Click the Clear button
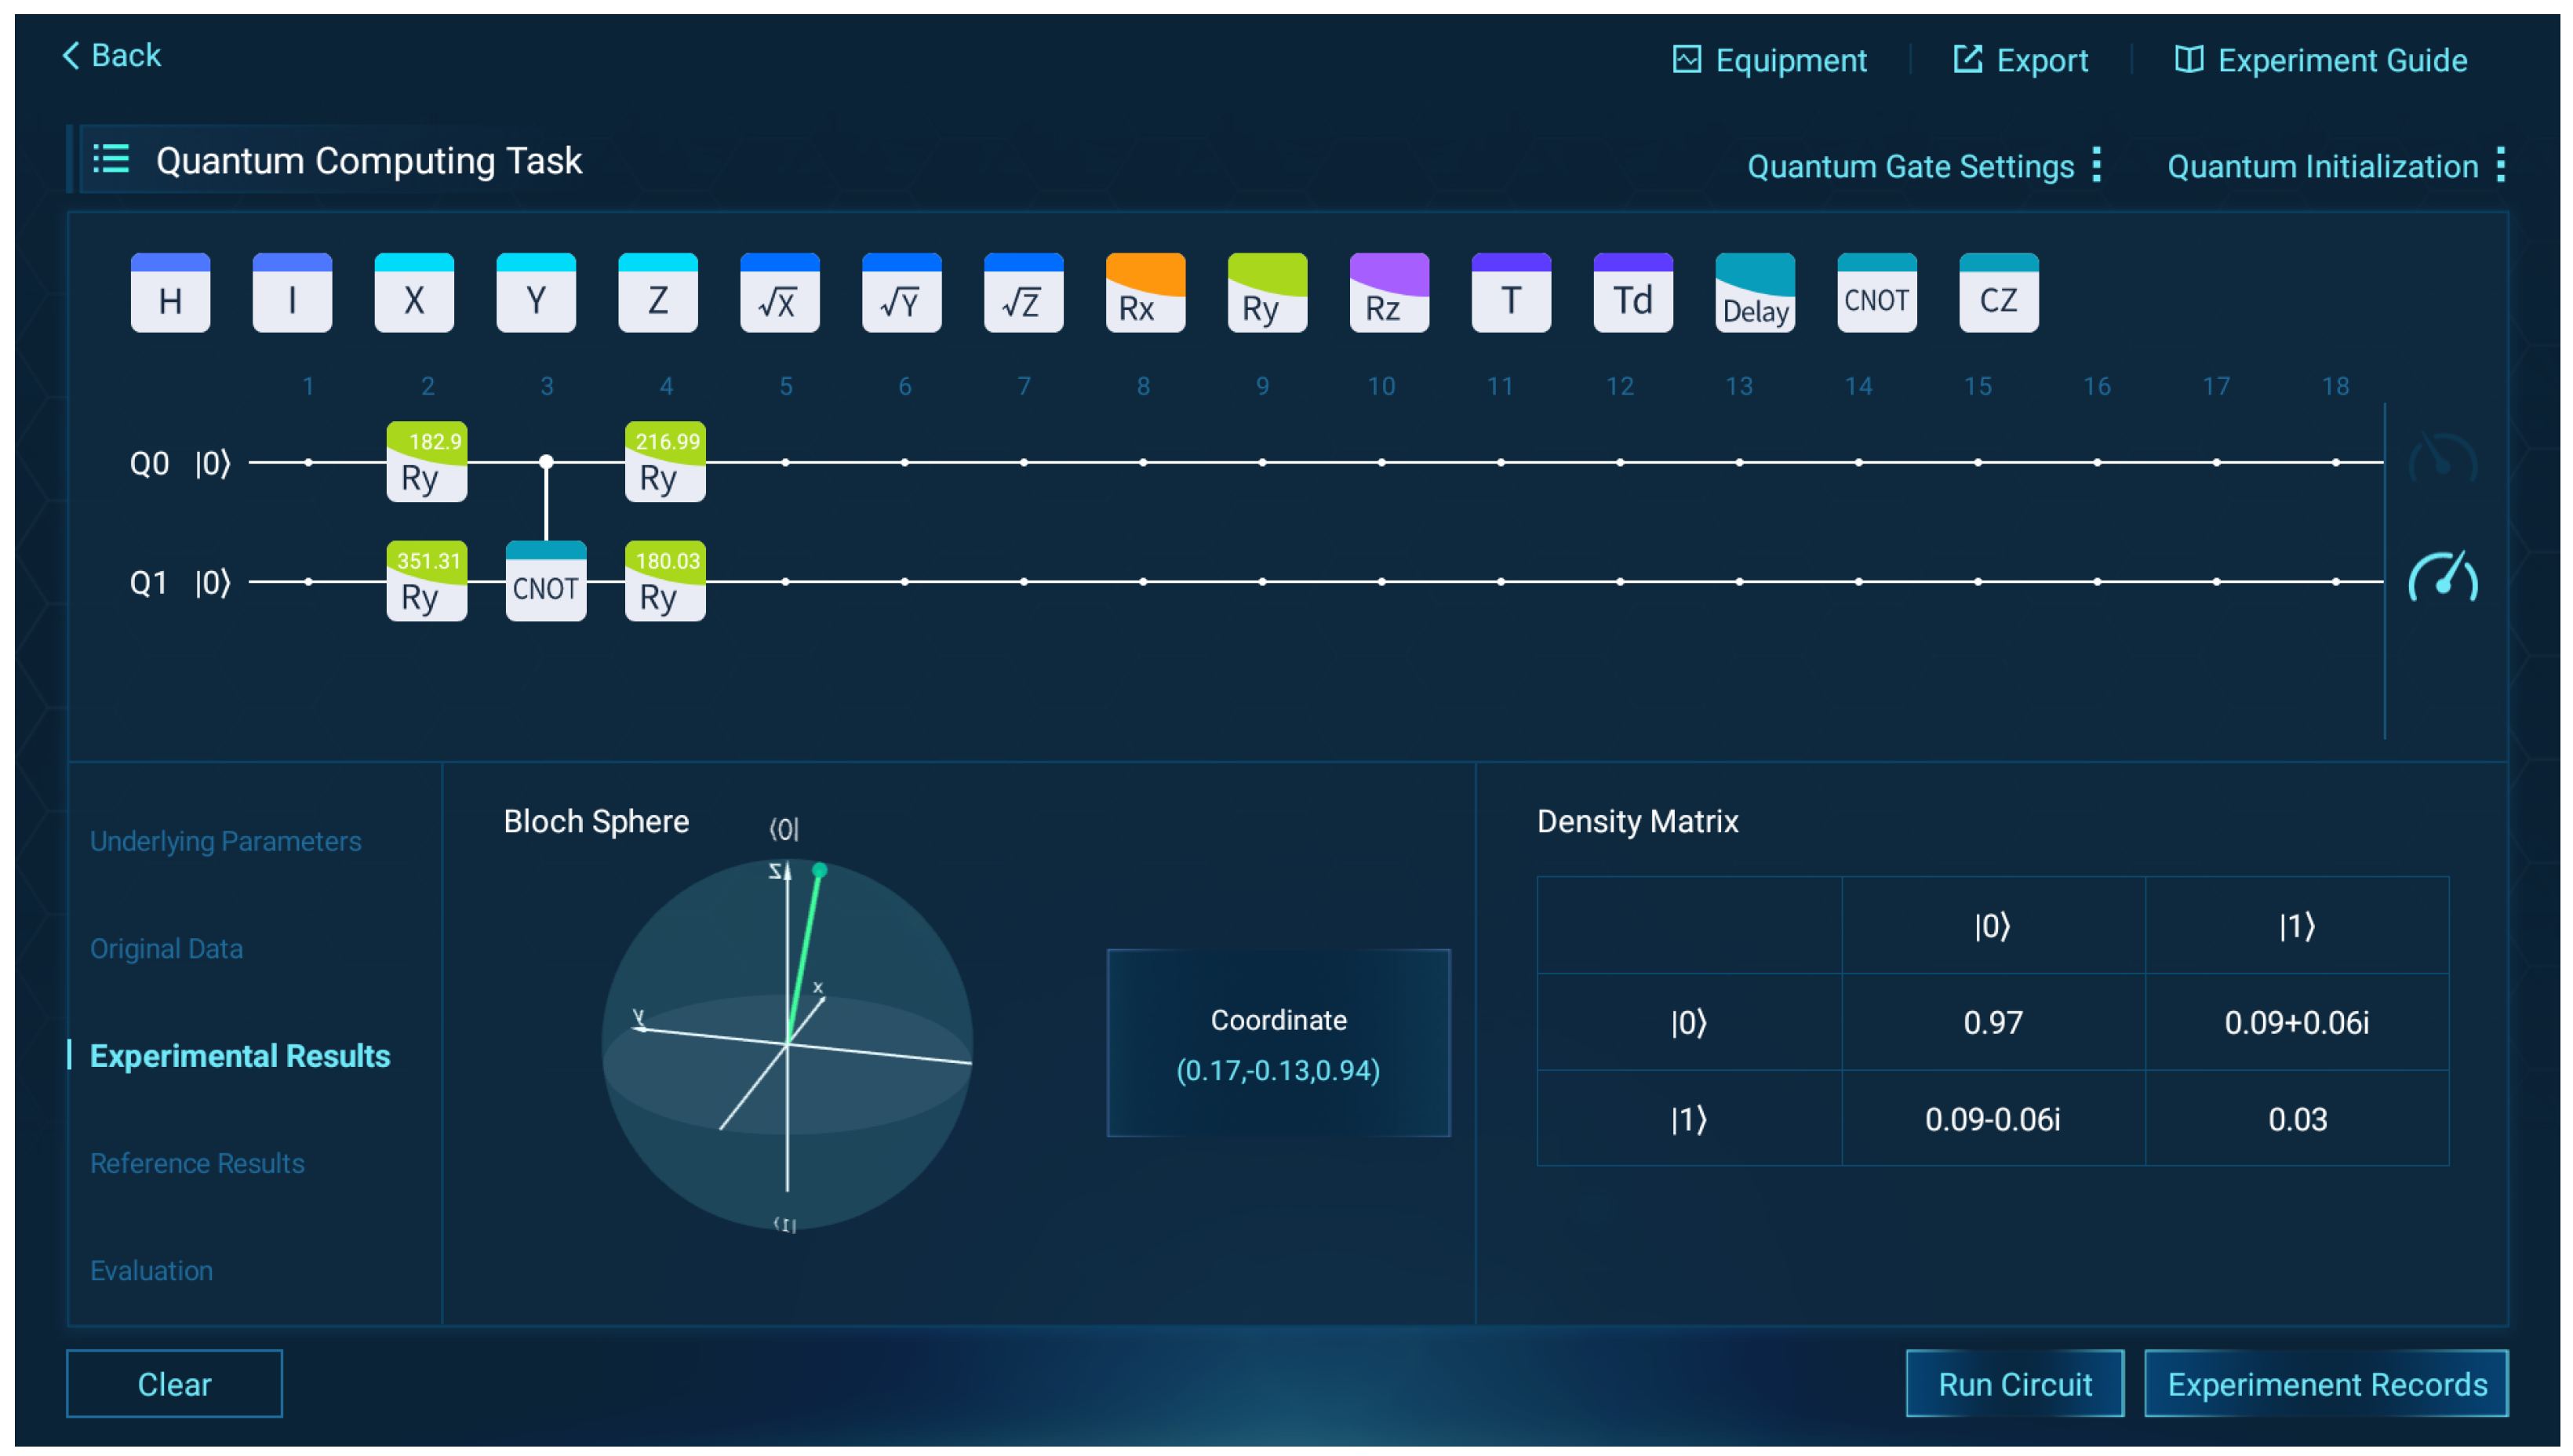 point(174,1383)
